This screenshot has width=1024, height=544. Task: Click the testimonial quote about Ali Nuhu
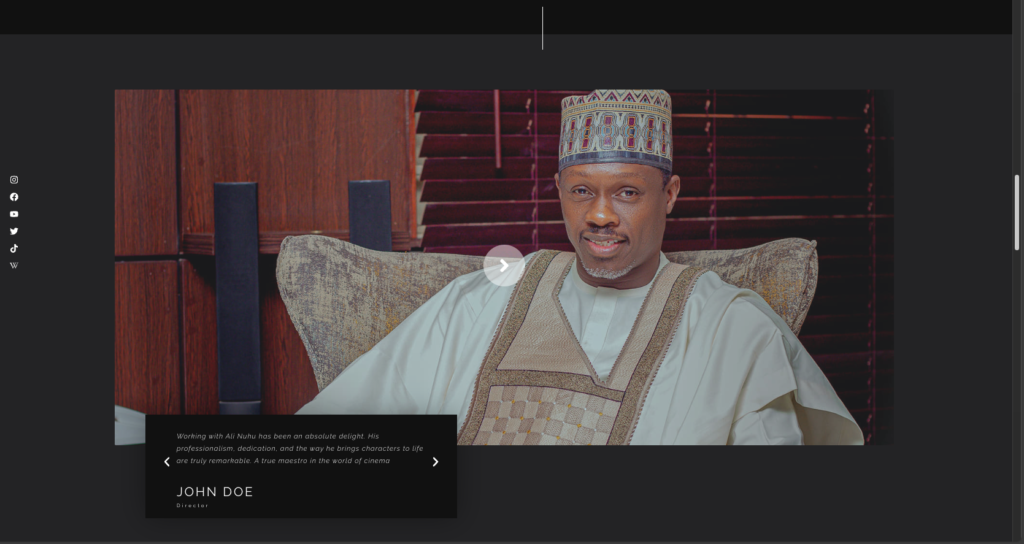[x=299, y=448]
